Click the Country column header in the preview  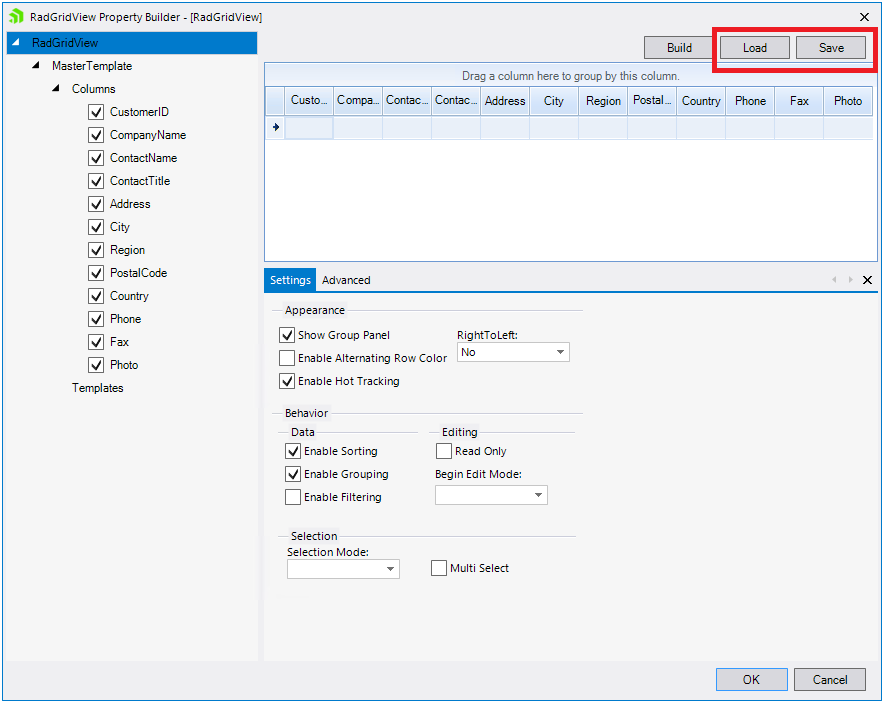[x=700, y=100]
